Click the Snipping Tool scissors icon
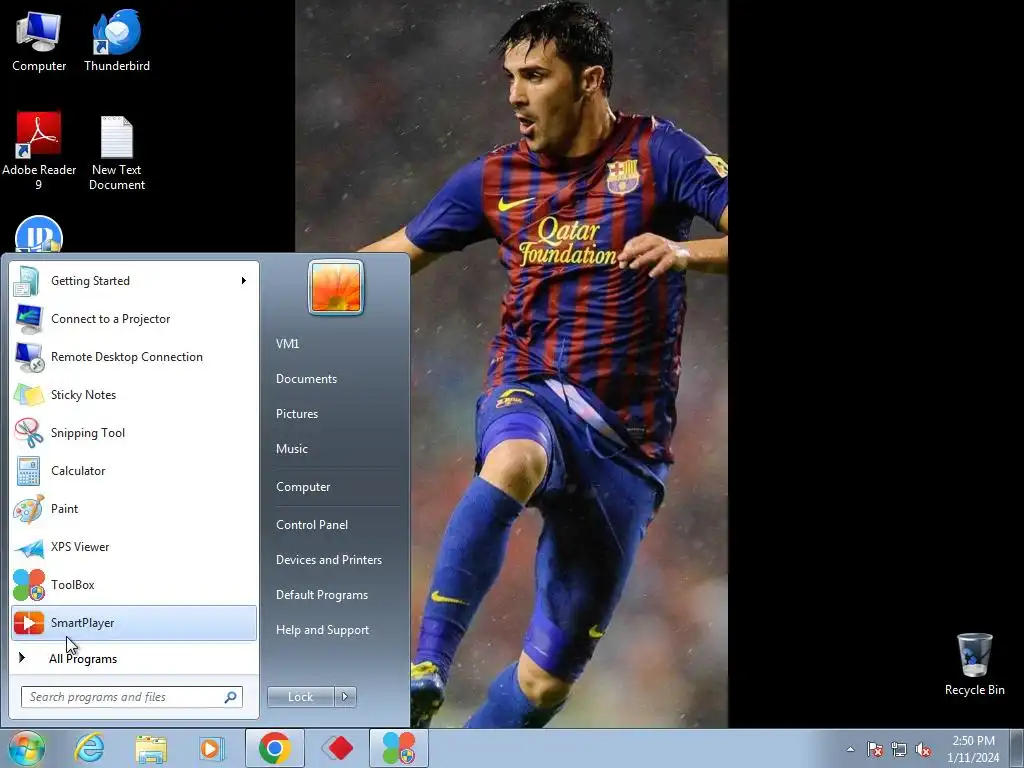 [x=28, y=433]
